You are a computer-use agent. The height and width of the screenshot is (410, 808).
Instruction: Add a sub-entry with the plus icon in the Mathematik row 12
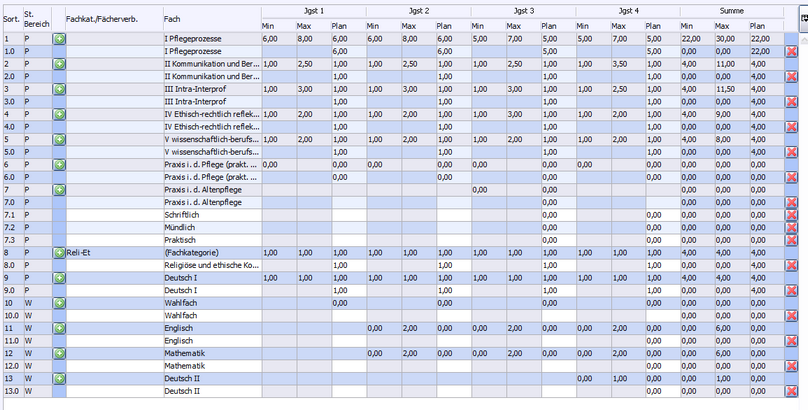pyautogui.click(x=59, y=353)
